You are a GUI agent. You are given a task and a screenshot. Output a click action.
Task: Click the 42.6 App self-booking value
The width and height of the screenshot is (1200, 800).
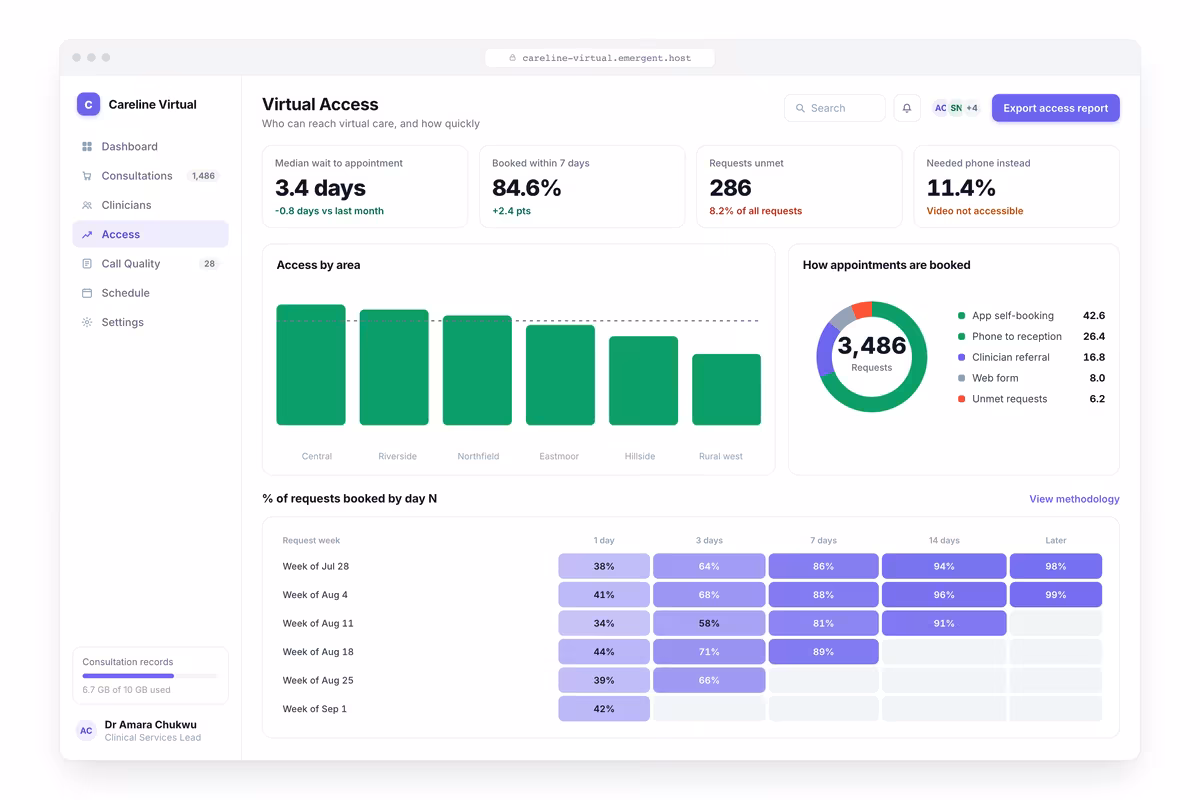click(x=1094, y=316)
